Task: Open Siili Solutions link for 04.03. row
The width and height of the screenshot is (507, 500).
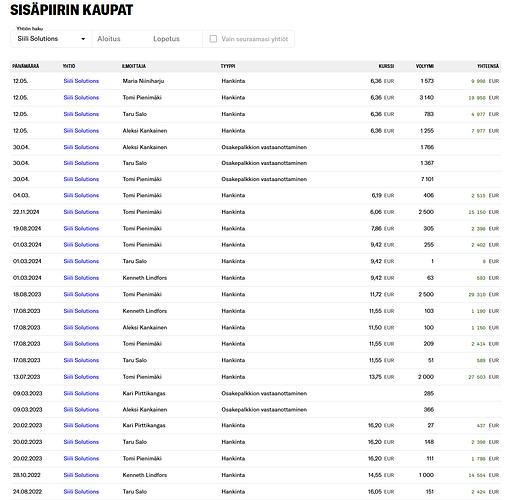Action: point(81,195)
